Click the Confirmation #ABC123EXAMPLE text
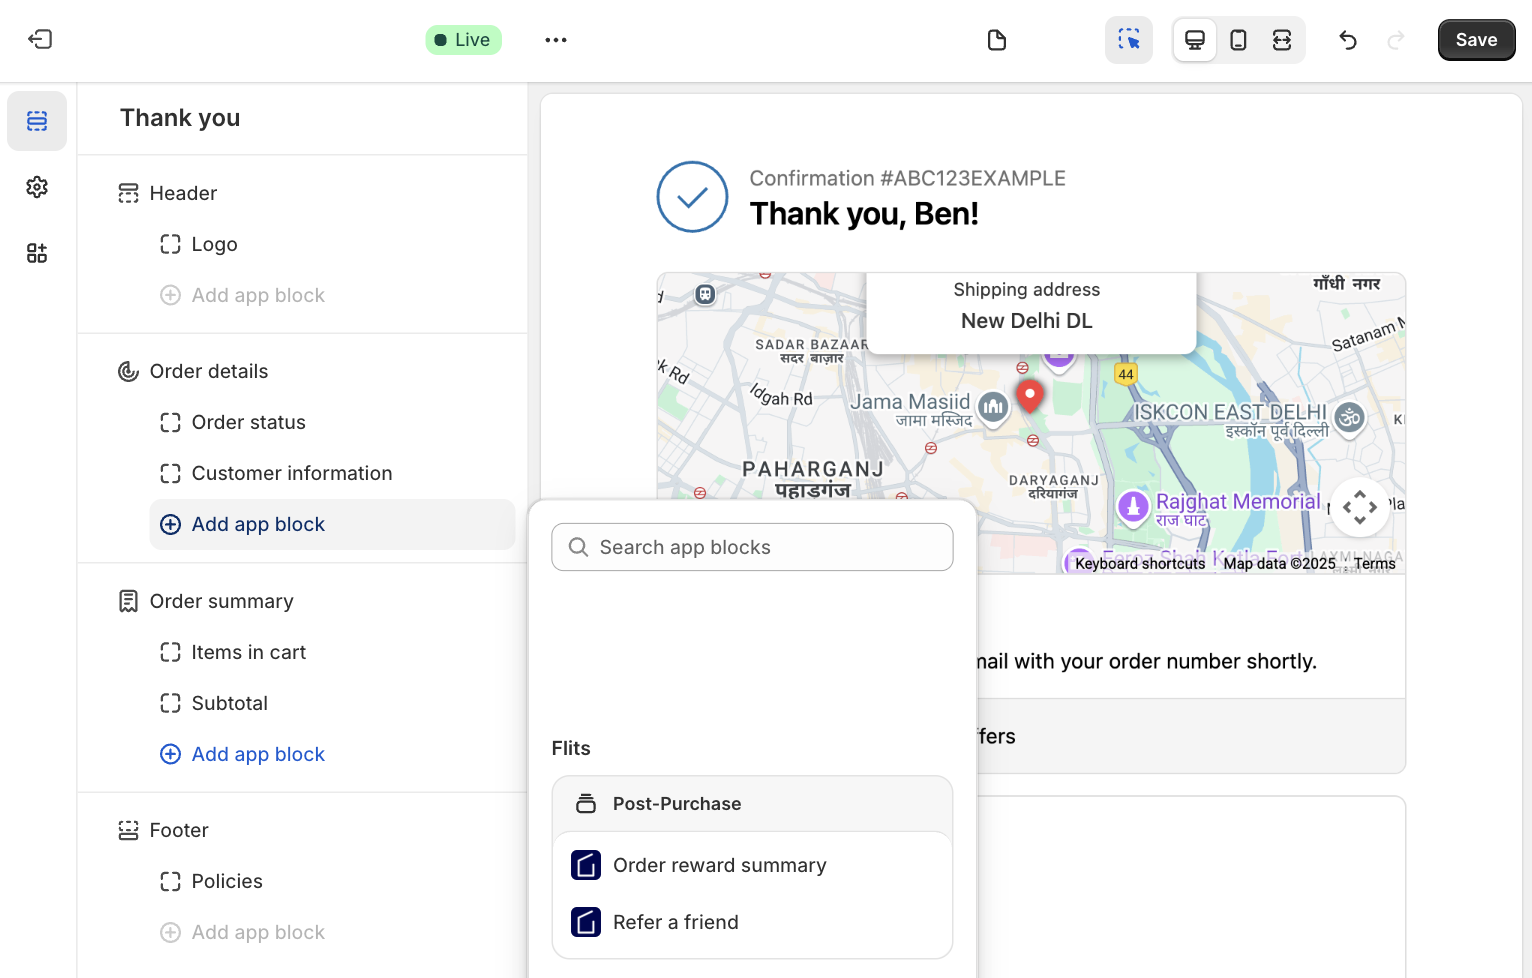The image size is (1532, 978). click(908, 178)
